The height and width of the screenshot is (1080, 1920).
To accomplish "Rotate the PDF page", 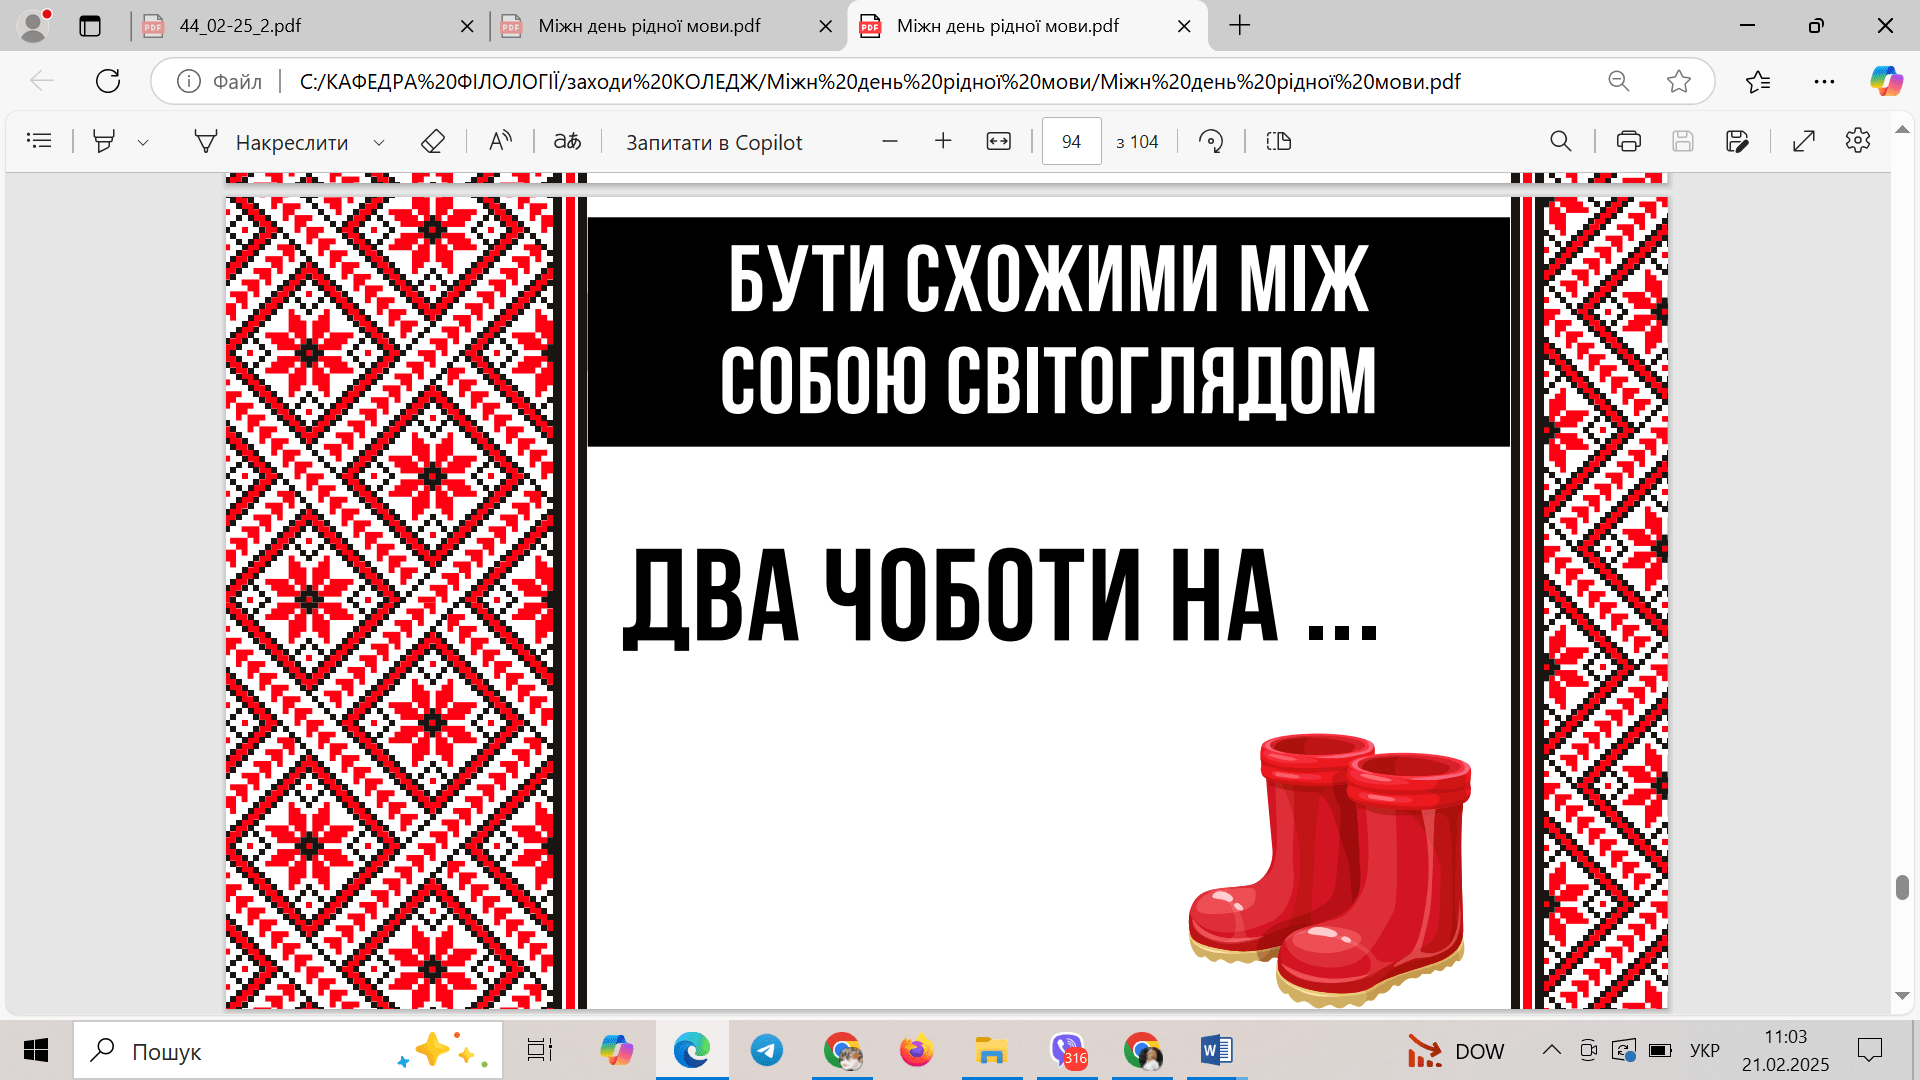I will click(1211, 141).
